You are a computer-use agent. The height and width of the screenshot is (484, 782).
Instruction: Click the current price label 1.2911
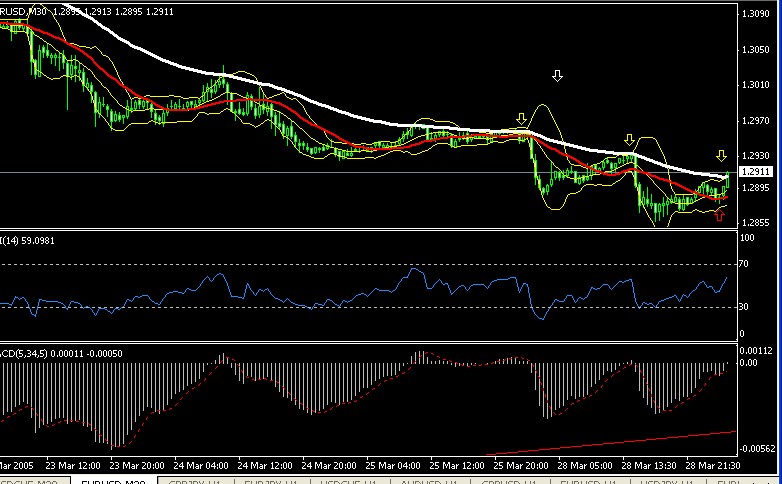(757, 172)
